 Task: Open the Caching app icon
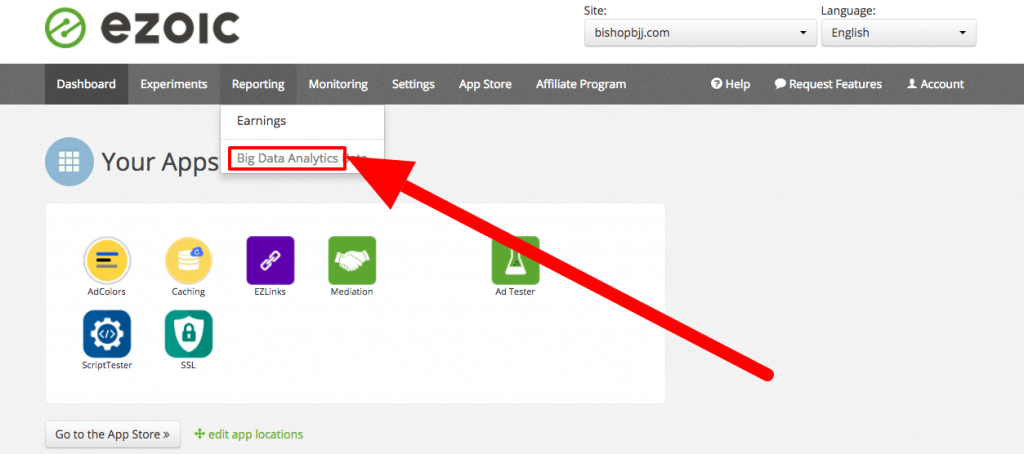(188, 260)
